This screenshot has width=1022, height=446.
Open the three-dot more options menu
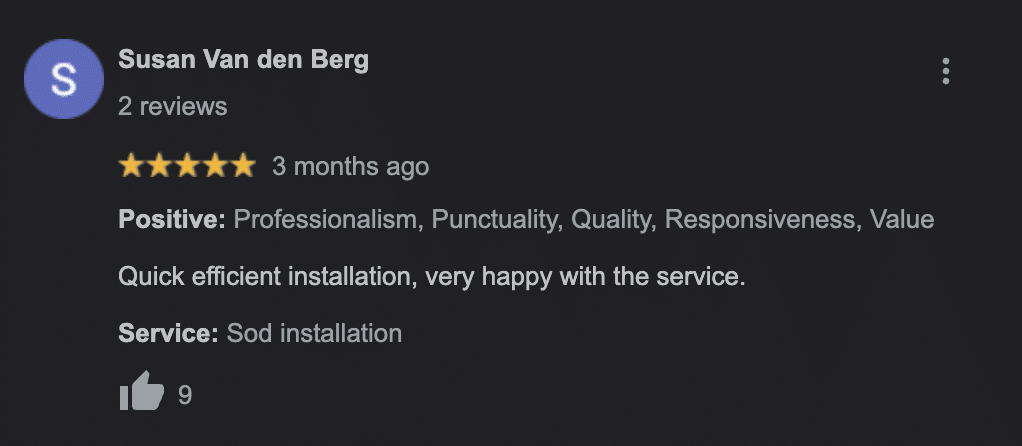[x=945, y=71]
